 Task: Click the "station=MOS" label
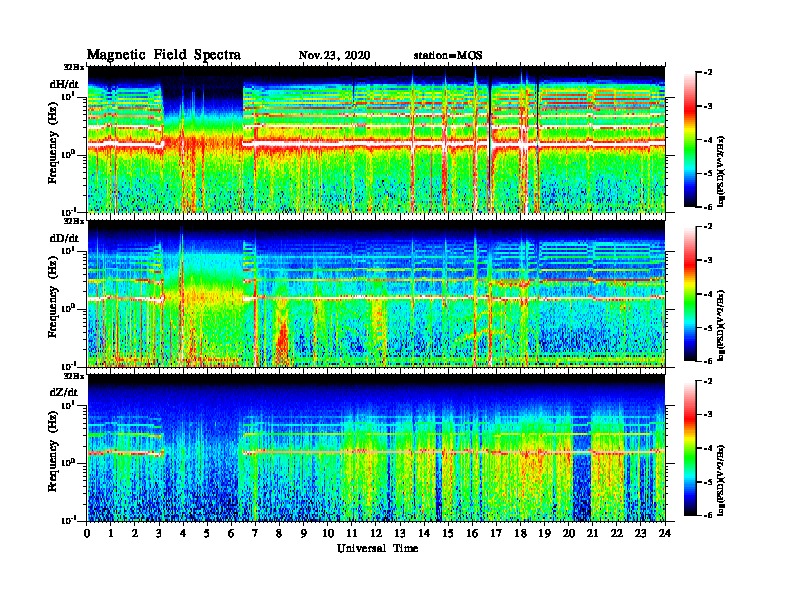(448, 56)
